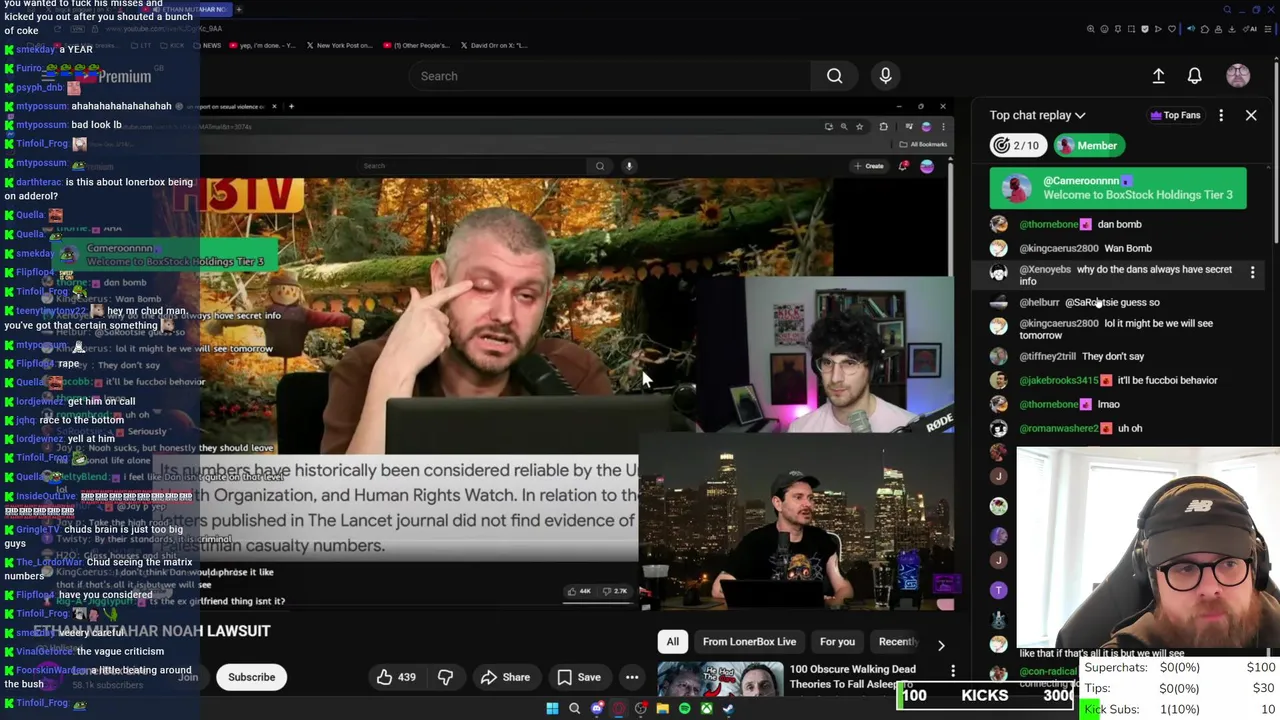Select the From LonerBox Live chip
This screenshot has width=1280, height=720.
749,642
